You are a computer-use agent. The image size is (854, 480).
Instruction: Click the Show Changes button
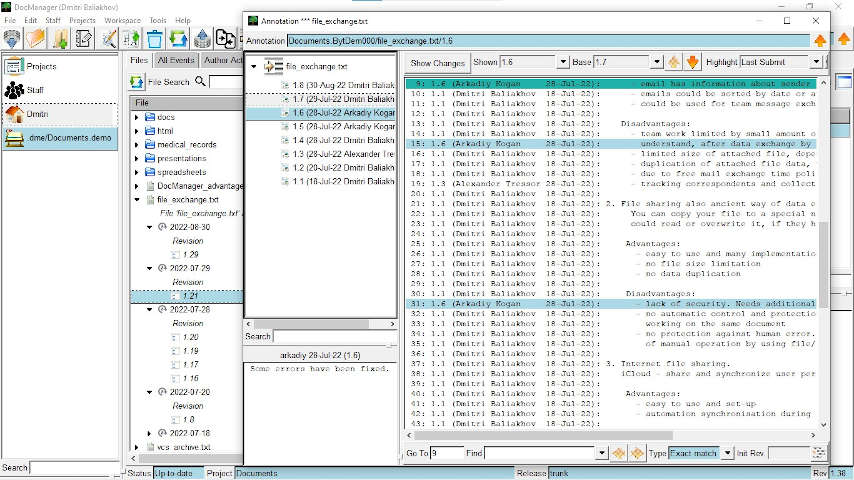[438, 62]
